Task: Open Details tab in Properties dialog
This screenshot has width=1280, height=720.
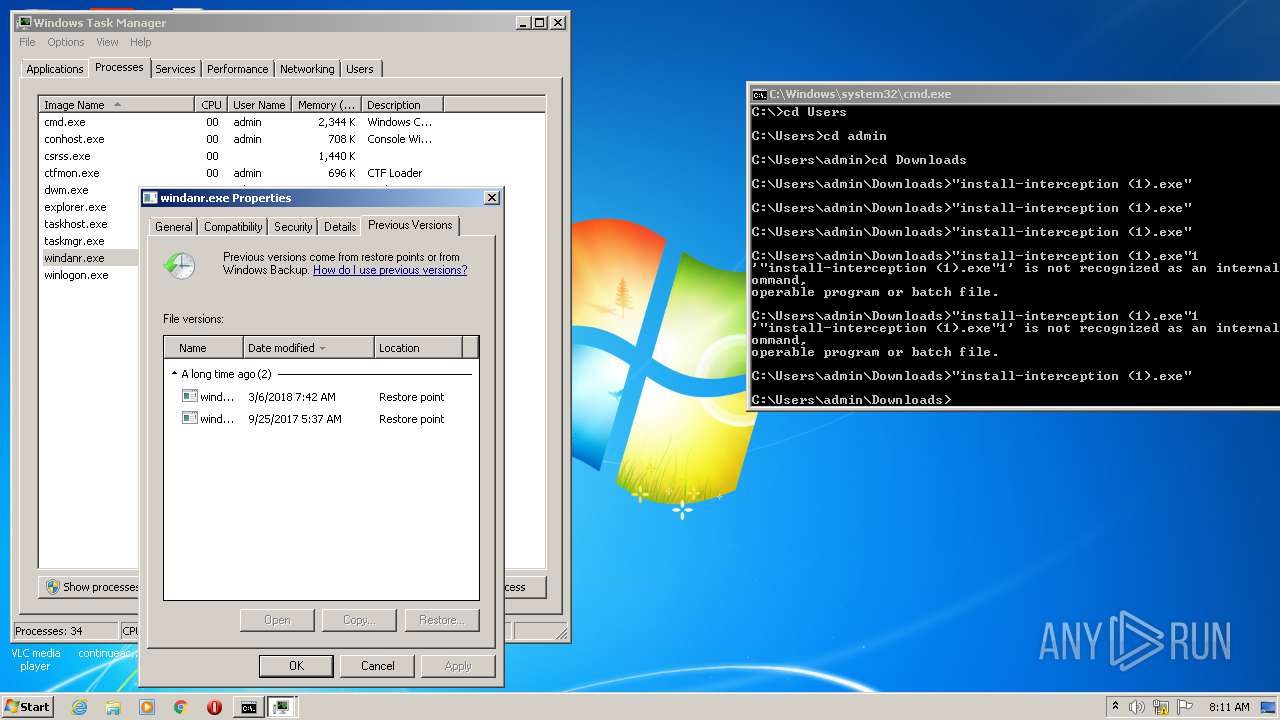Action: tap(340, 227)
